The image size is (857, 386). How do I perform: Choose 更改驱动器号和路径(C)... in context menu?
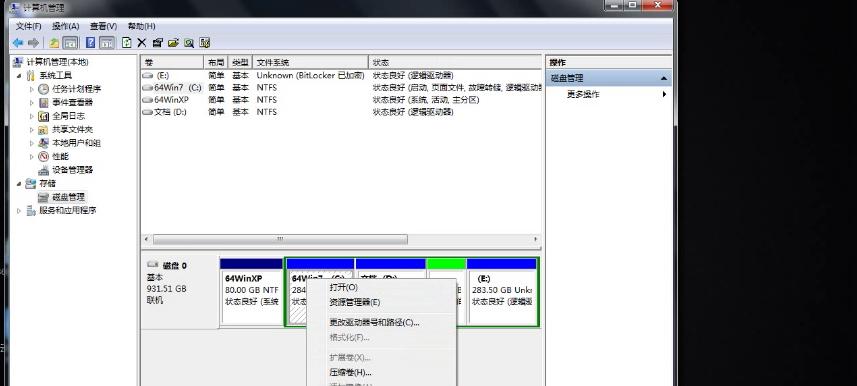click(374, 322)
